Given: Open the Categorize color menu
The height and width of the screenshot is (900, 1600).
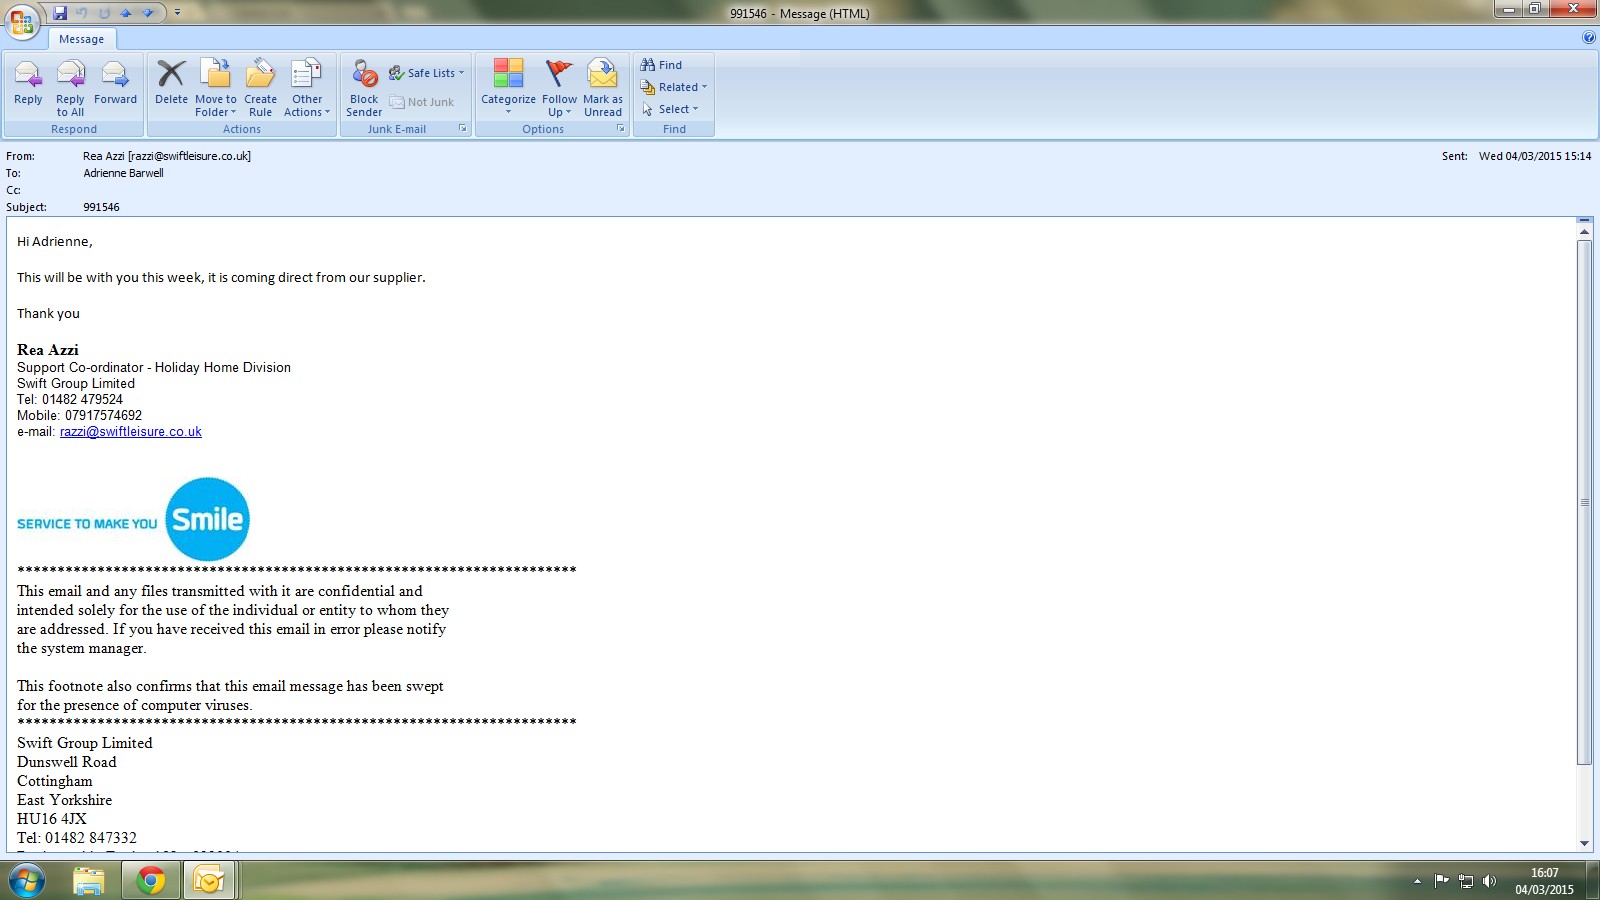Looking at the screenshot, I should 508,88.
